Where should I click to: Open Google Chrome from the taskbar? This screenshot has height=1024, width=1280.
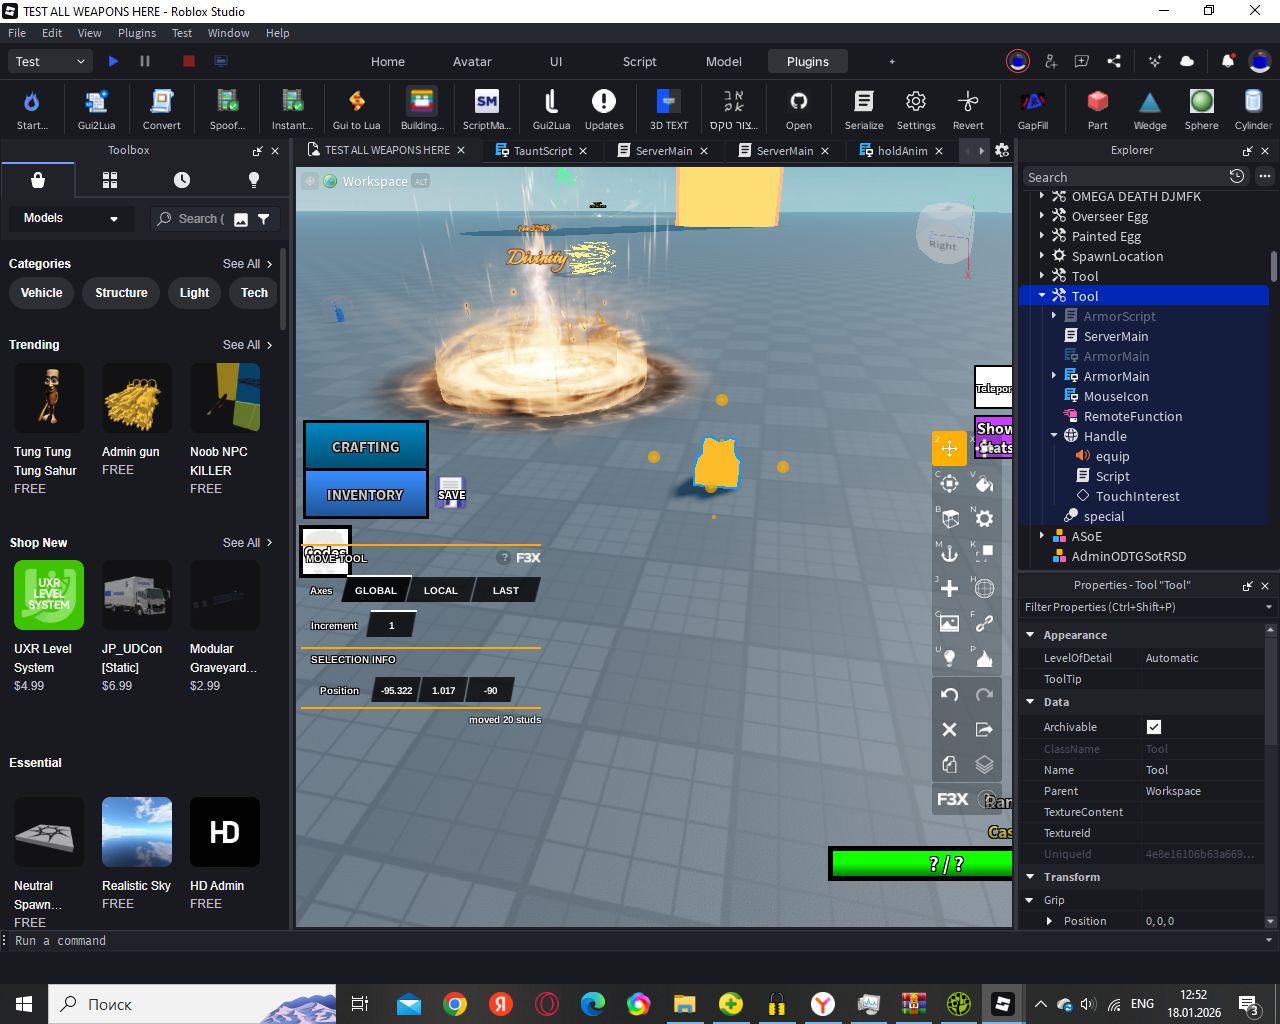(x=455, y=1004)
